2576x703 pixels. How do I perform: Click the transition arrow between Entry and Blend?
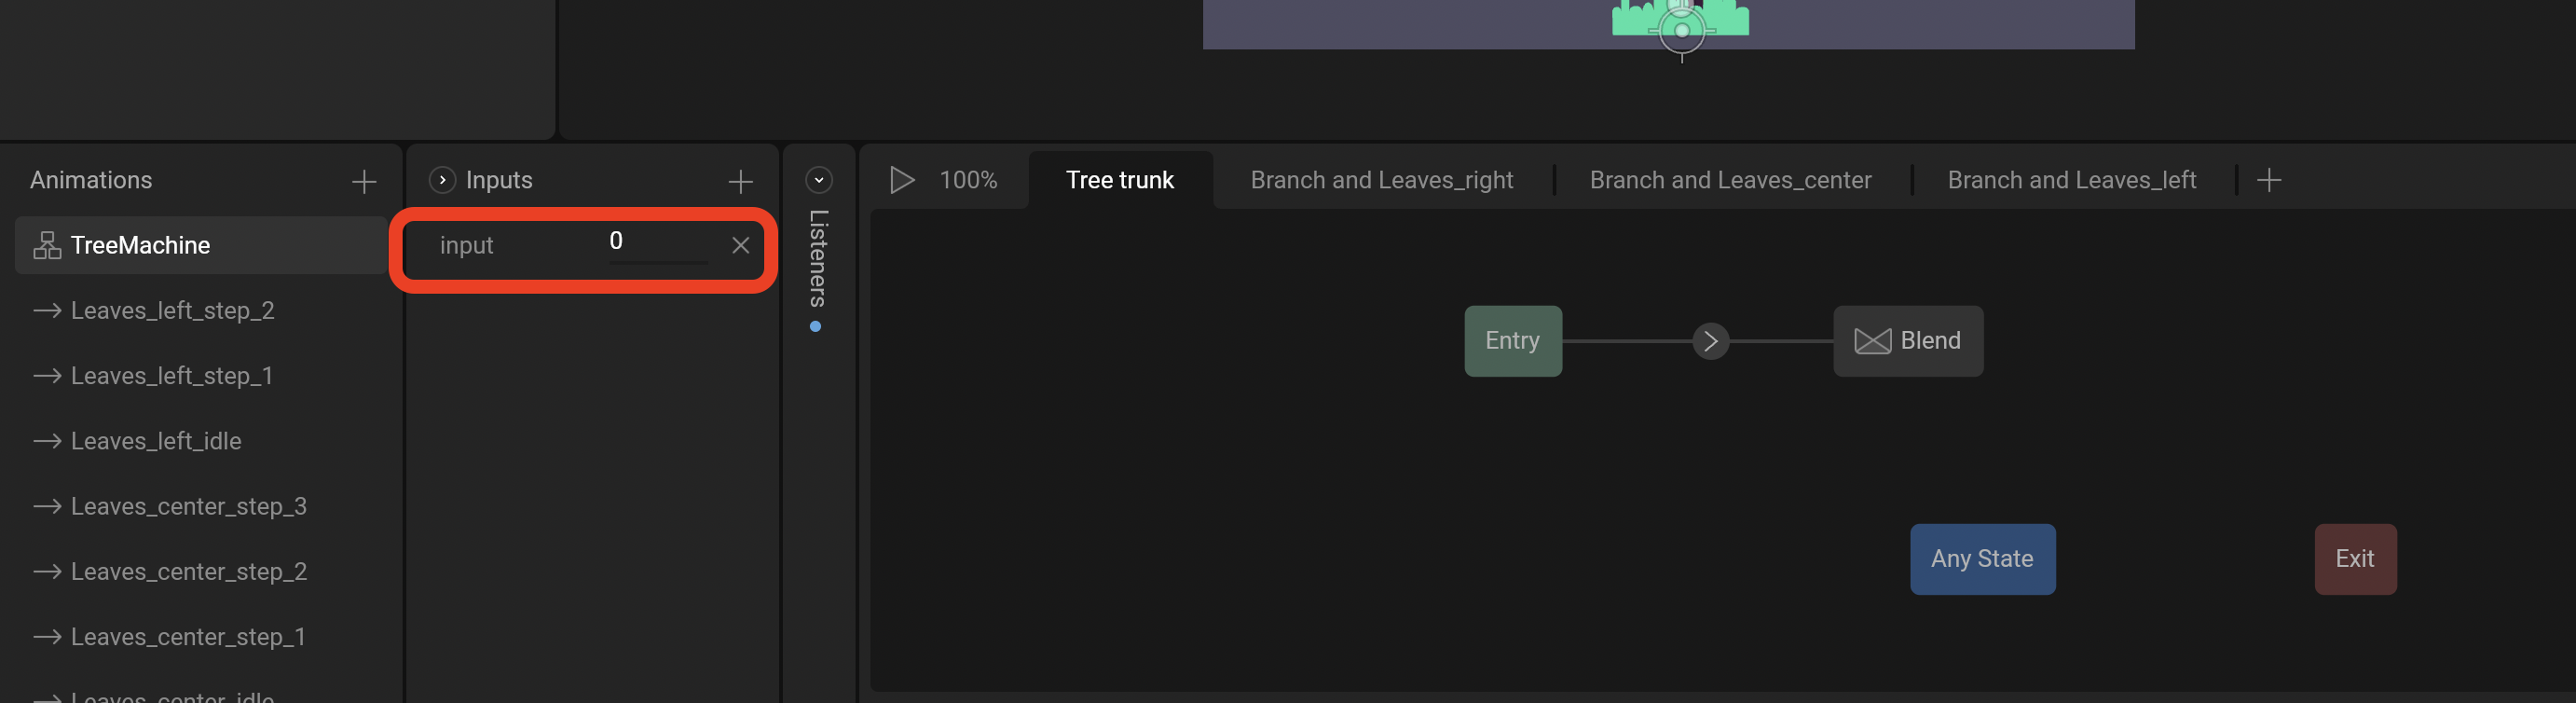1710,341
